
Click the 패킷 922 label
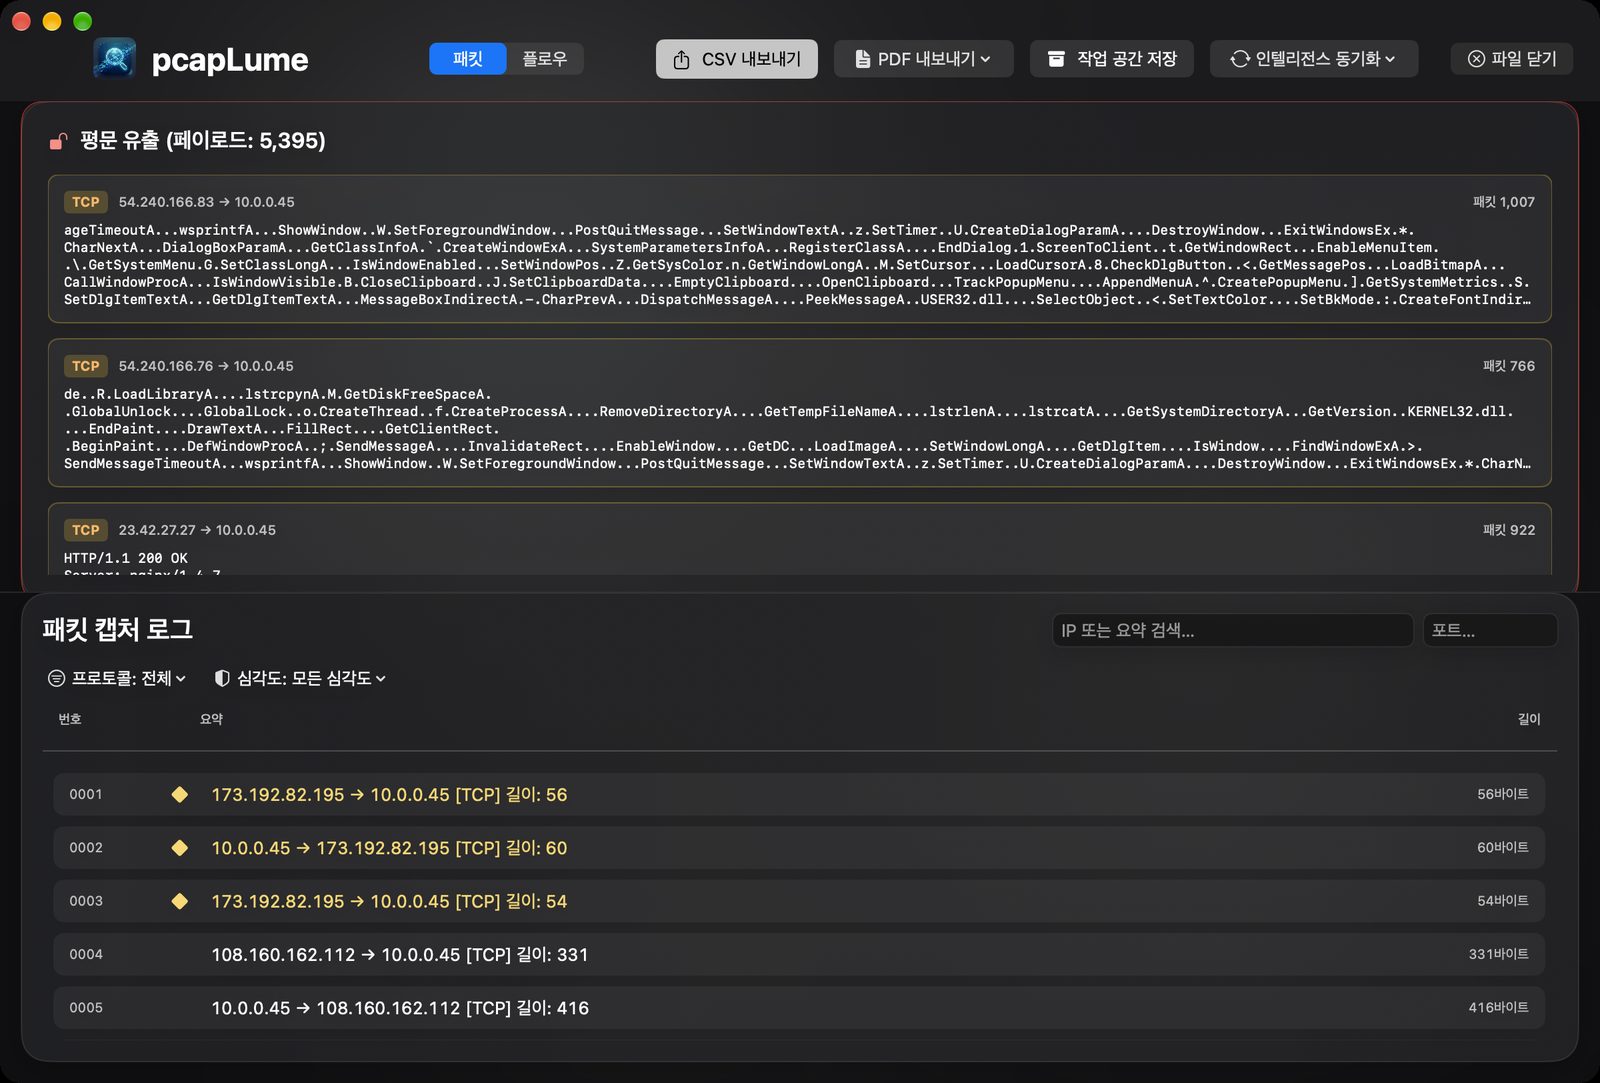pyautogui.click(x=1509, y=530)
